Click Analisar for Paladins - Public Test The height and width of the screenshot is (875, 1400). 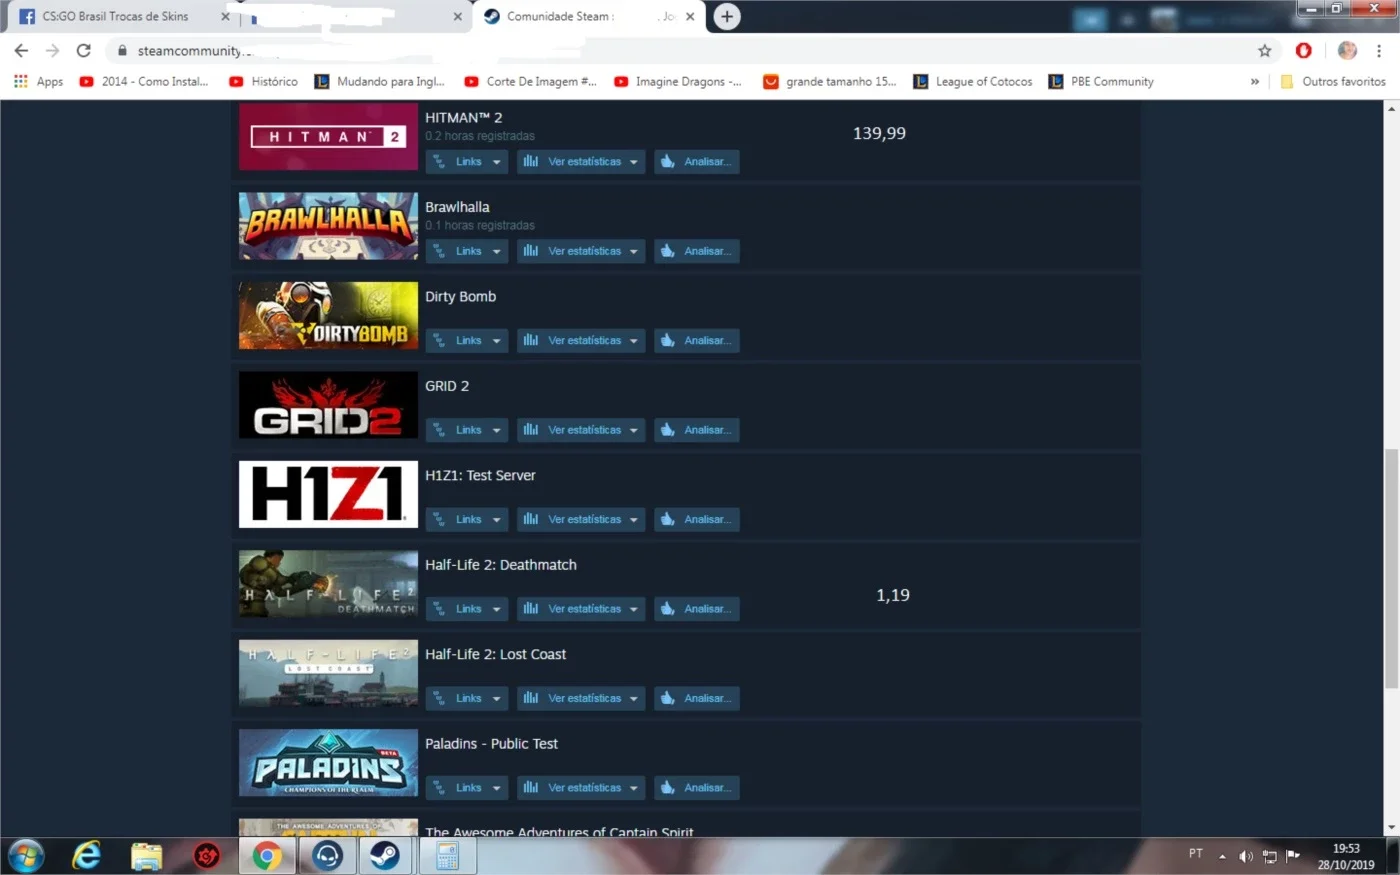tap(697, 788)
